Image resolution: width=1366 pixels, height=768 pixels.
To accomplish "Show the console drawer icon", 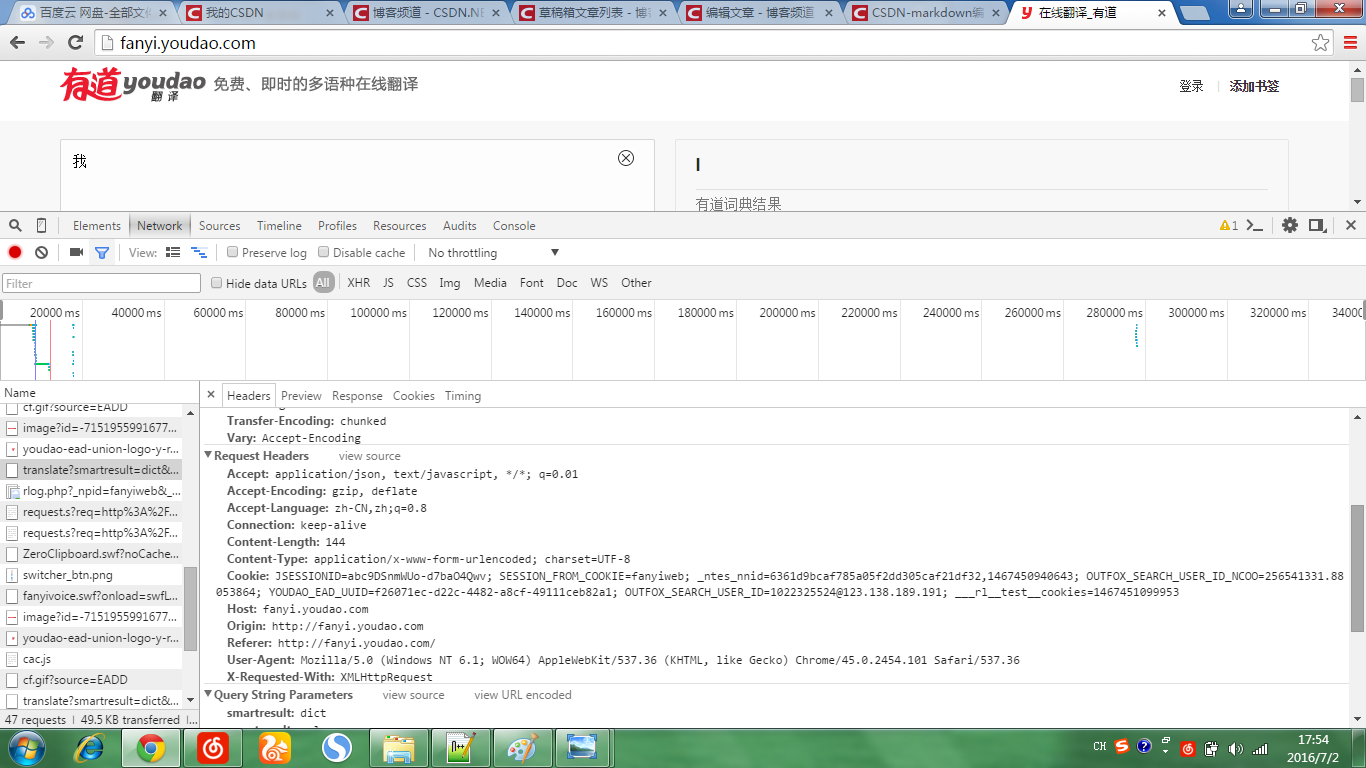I will click(1254, 226).
